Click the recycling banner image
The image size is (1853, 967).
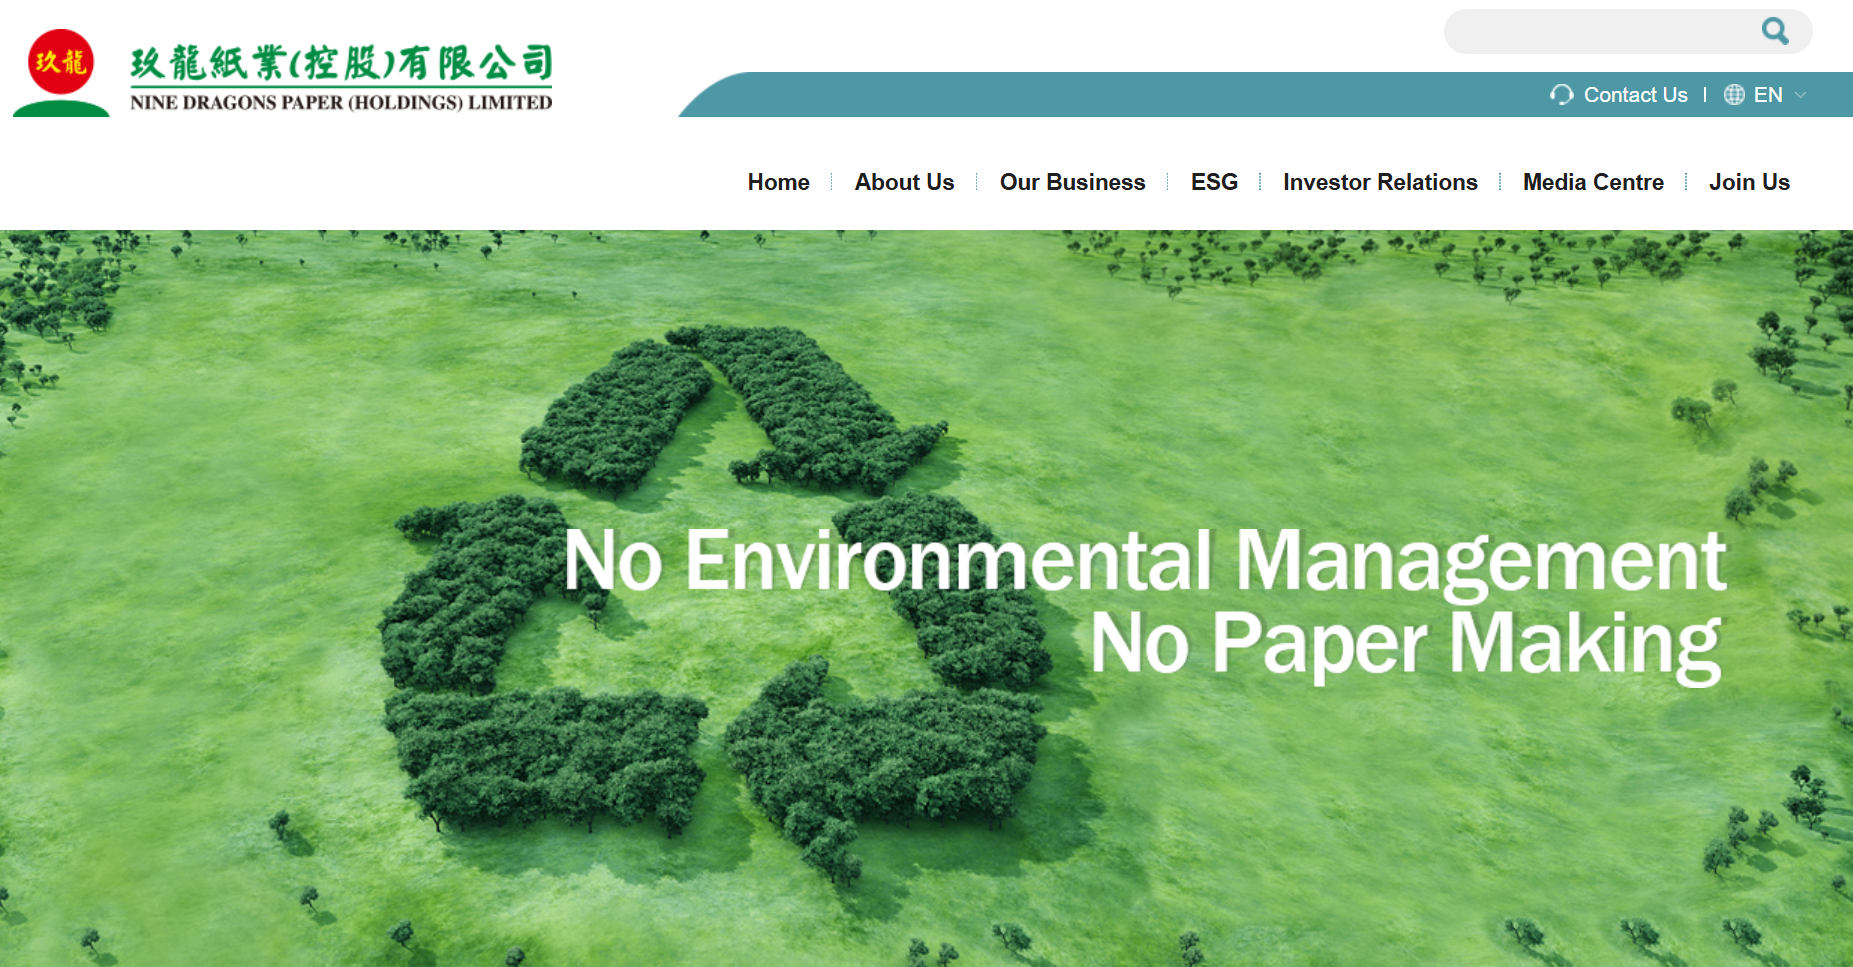click(x=926, y=598)
